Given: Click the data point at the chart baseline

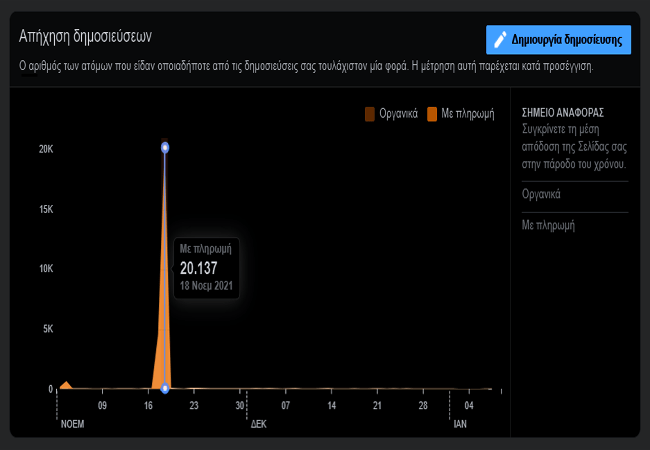Looking at the screenshot, I should 165,388.
